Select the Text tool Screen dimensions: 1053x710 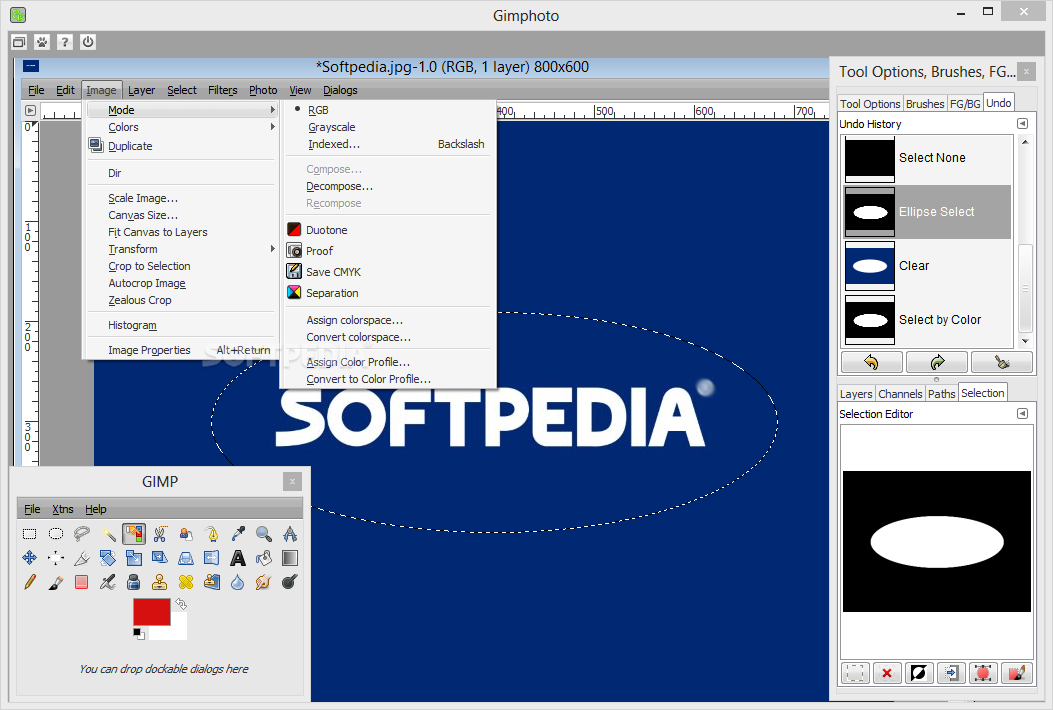coord(238,558)
